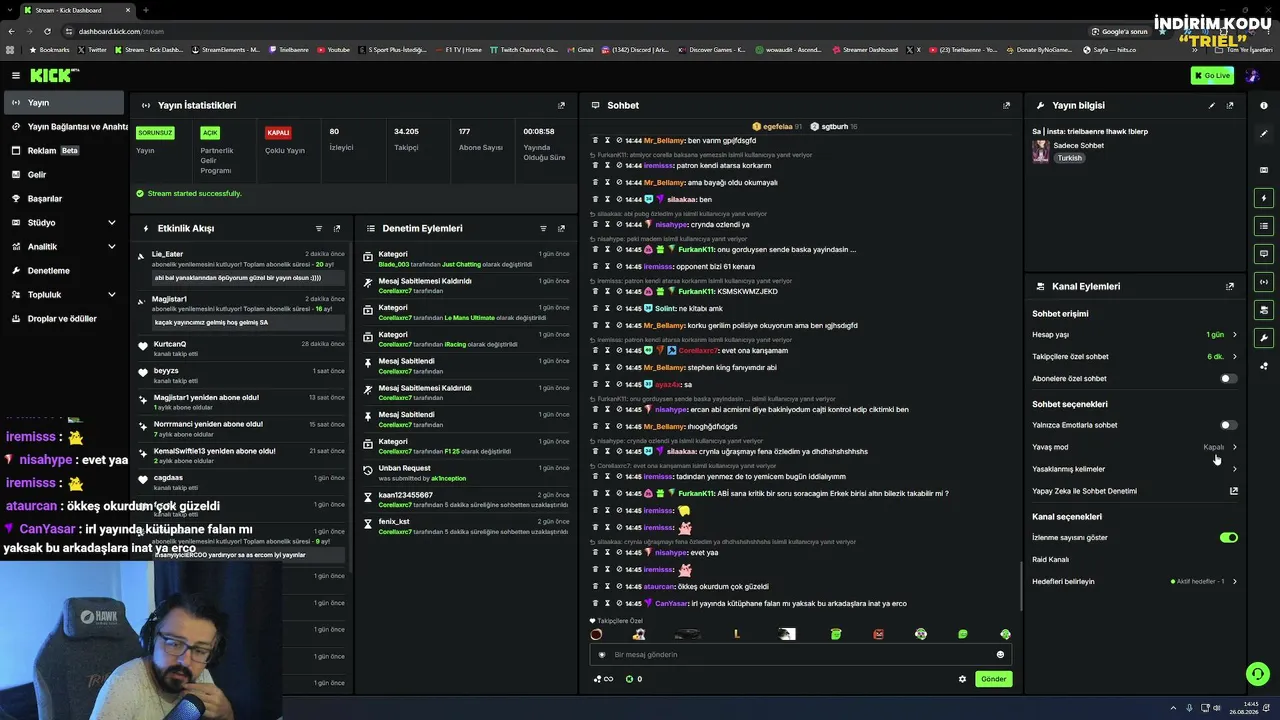This screenshot has width=1280, height=720.
Task: Click the 34.205 Takipçi stat
Action: pyautogui.click(x=418, y=150)
